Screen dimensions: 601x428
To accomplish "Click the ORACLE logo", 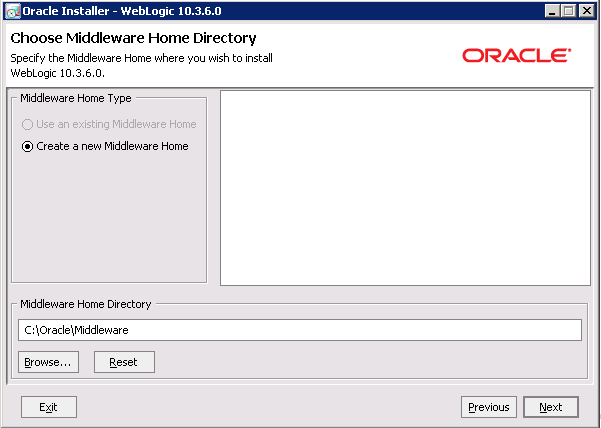I will click(517, 56).
